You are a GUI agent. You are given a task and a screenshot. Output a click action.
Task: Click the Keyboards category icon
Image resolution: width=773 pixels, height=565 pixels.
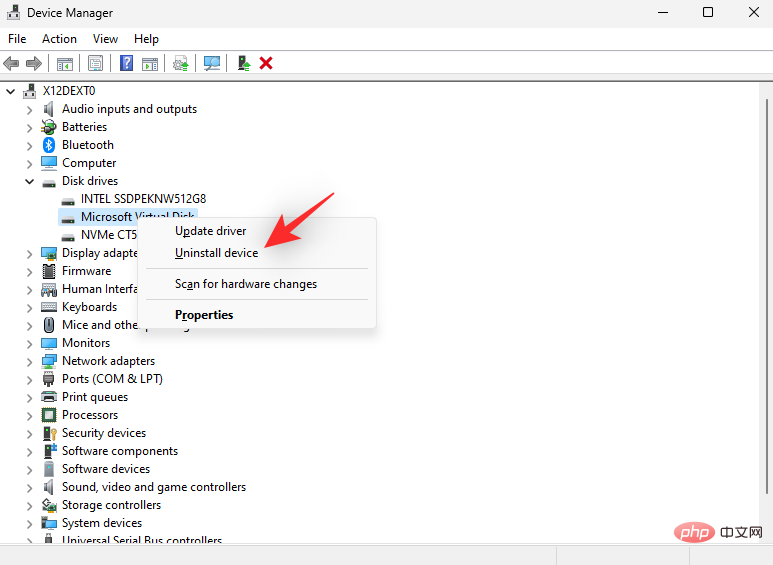[49, 307]
